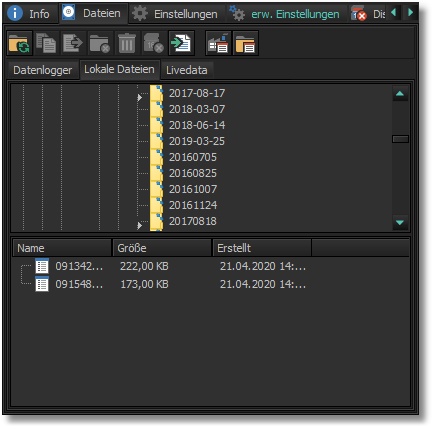
Task: Select the file starting with 091342
Action: (79, 266)
